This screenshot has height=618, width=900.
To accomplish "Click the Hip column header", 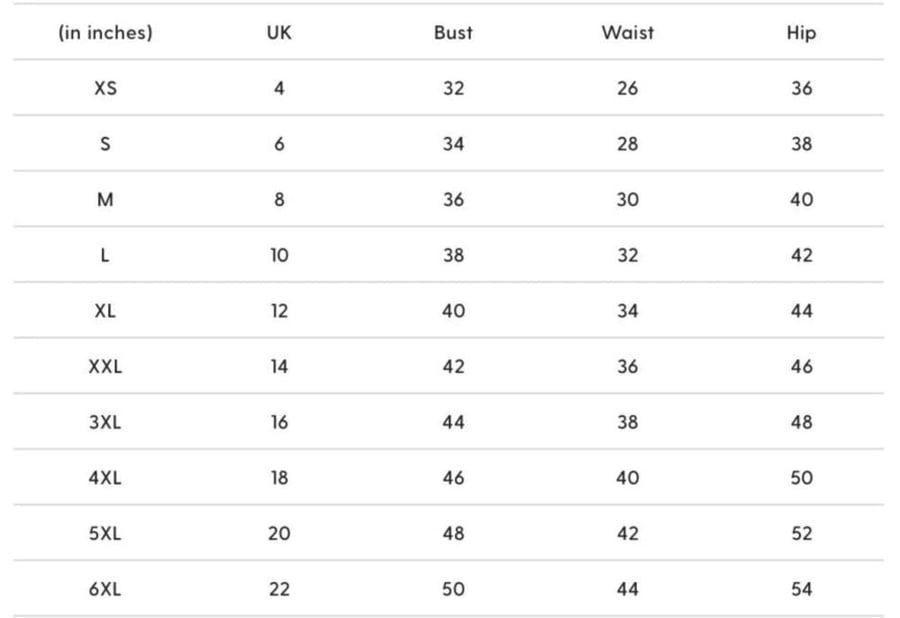I will 801,33.
